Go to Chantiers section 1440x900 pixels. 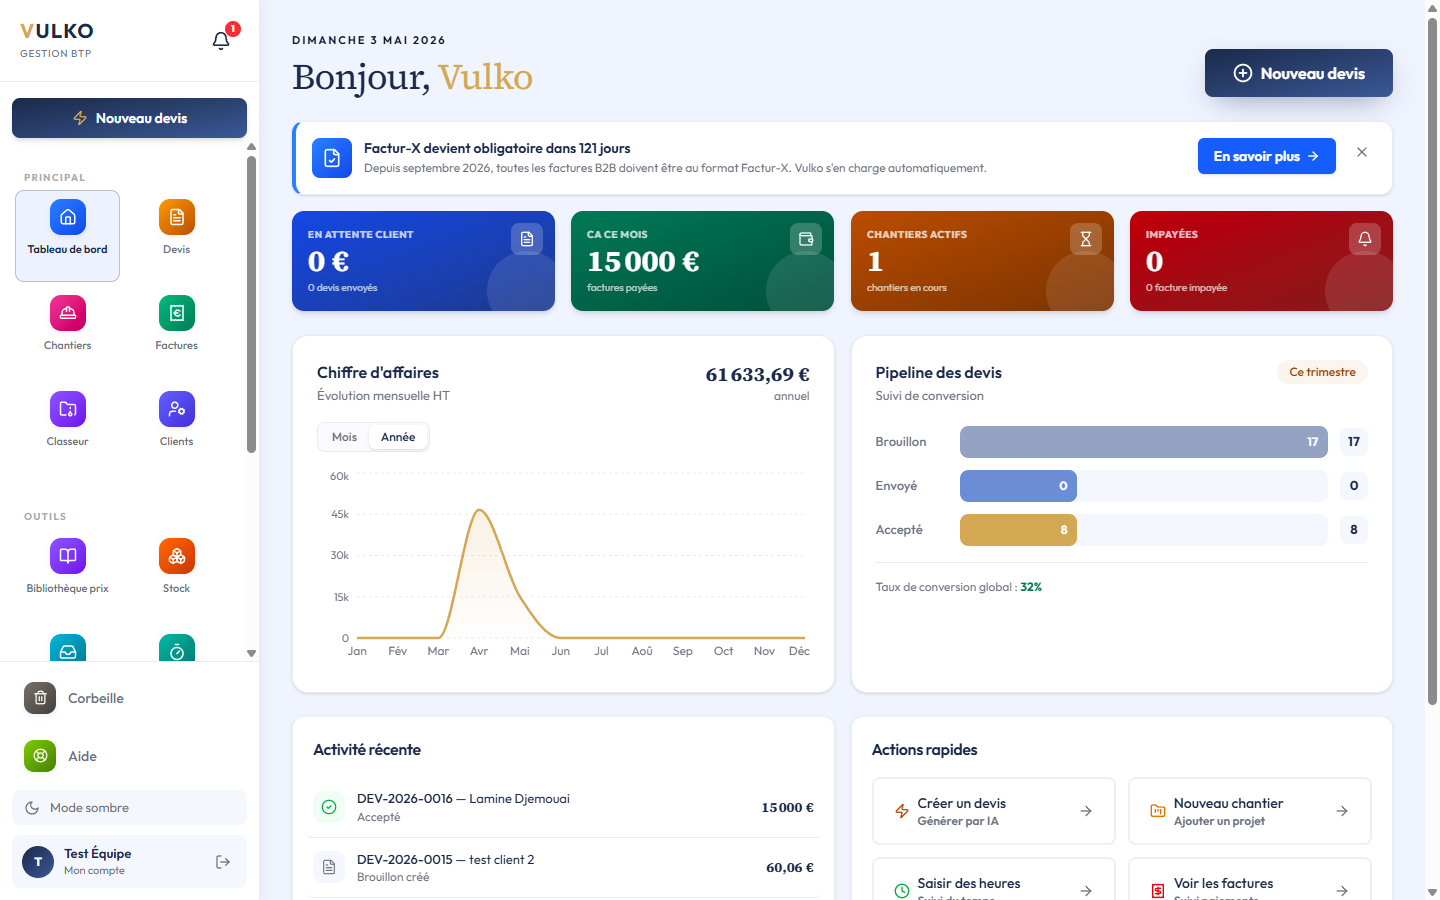pyautogui.click(x=67, y=323)
